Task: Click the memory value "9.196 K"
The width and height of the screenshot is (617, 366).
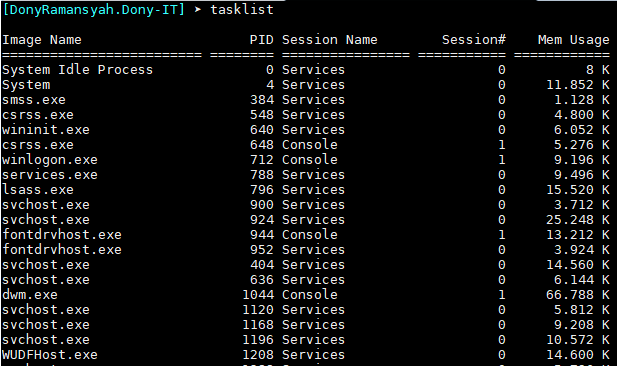Action: (x=582, y=160)
